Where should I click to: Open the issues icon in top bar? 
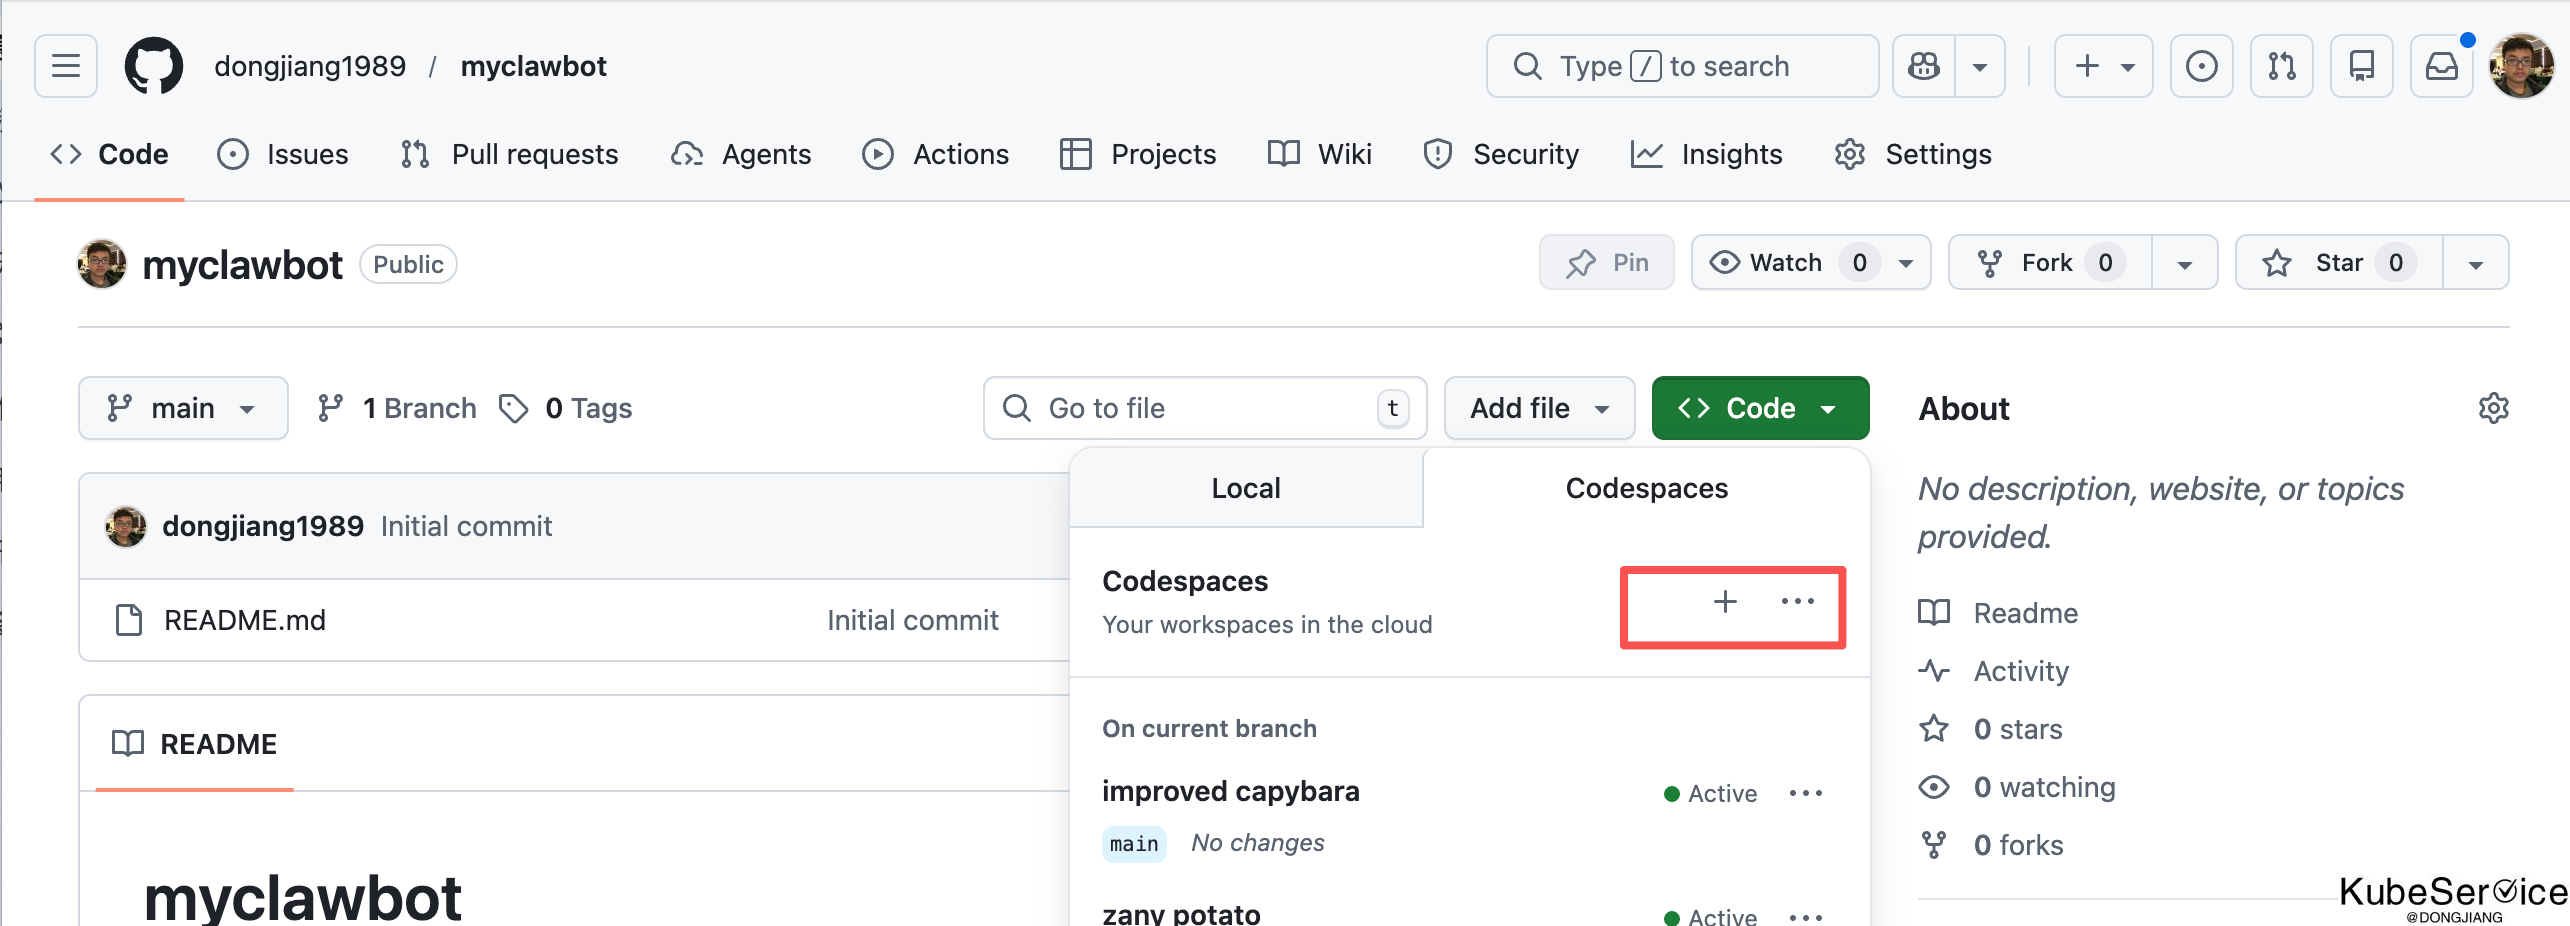2201,66
